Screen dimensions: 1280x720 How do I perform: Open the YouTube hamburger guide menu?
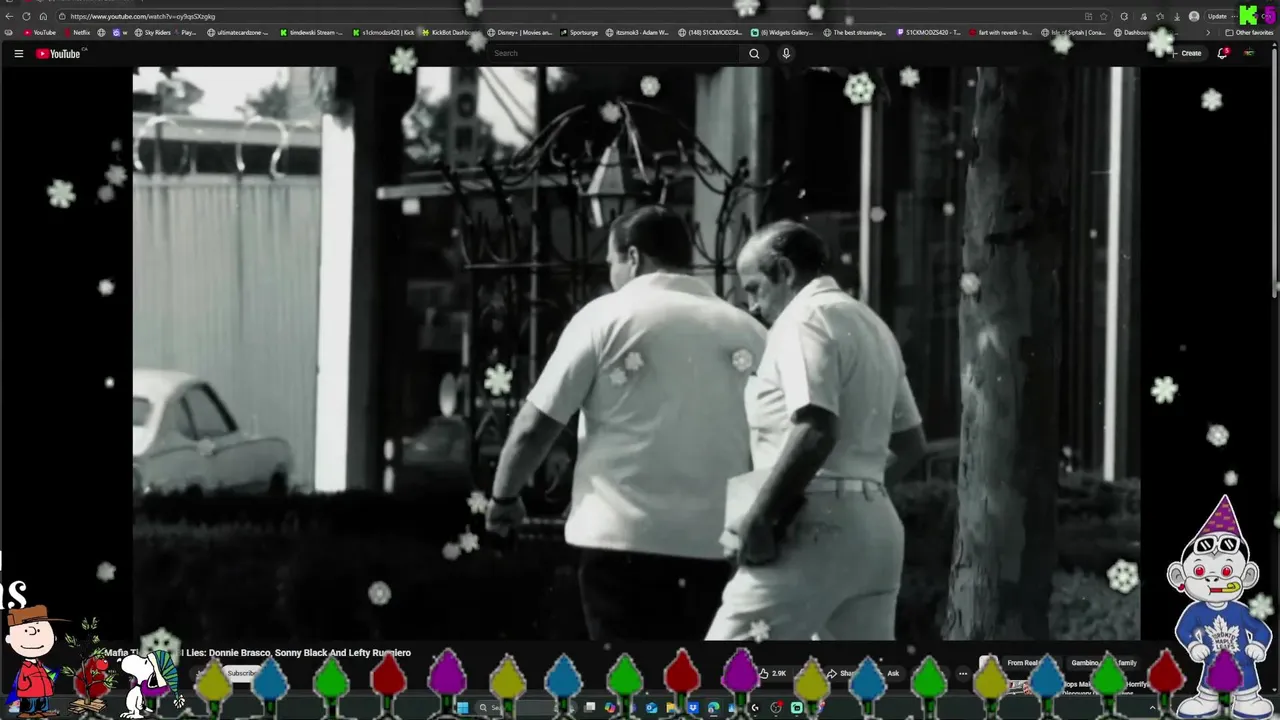[18, 53]
